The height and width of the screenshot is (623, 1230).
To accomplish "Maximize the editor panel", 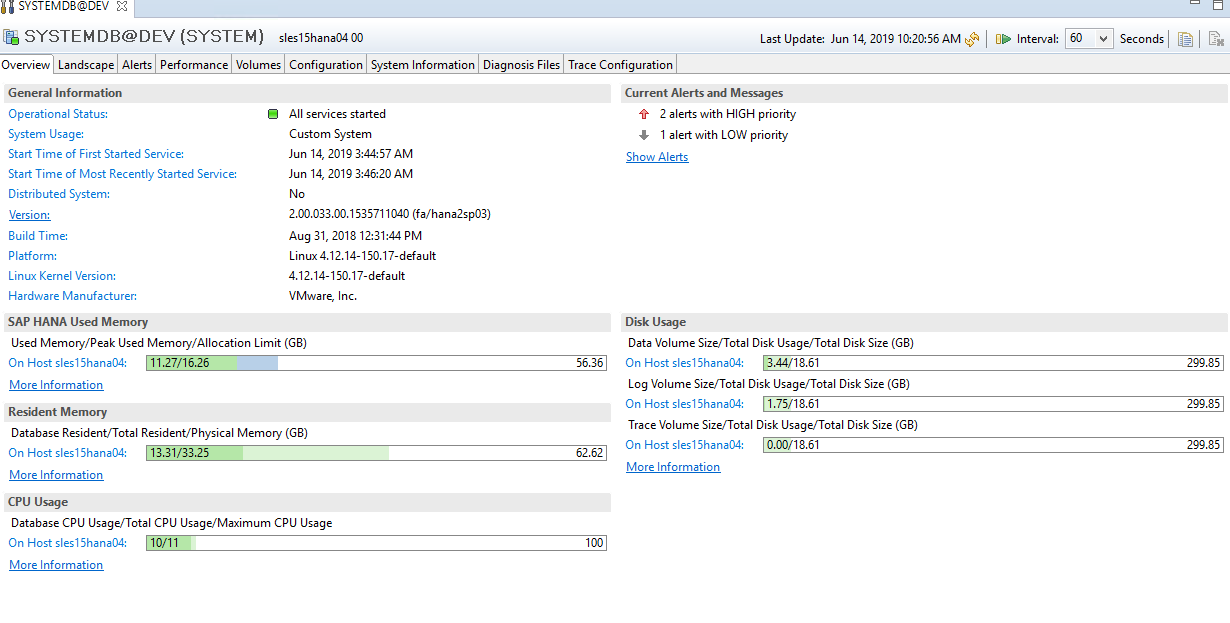I will click(1220, 6).
